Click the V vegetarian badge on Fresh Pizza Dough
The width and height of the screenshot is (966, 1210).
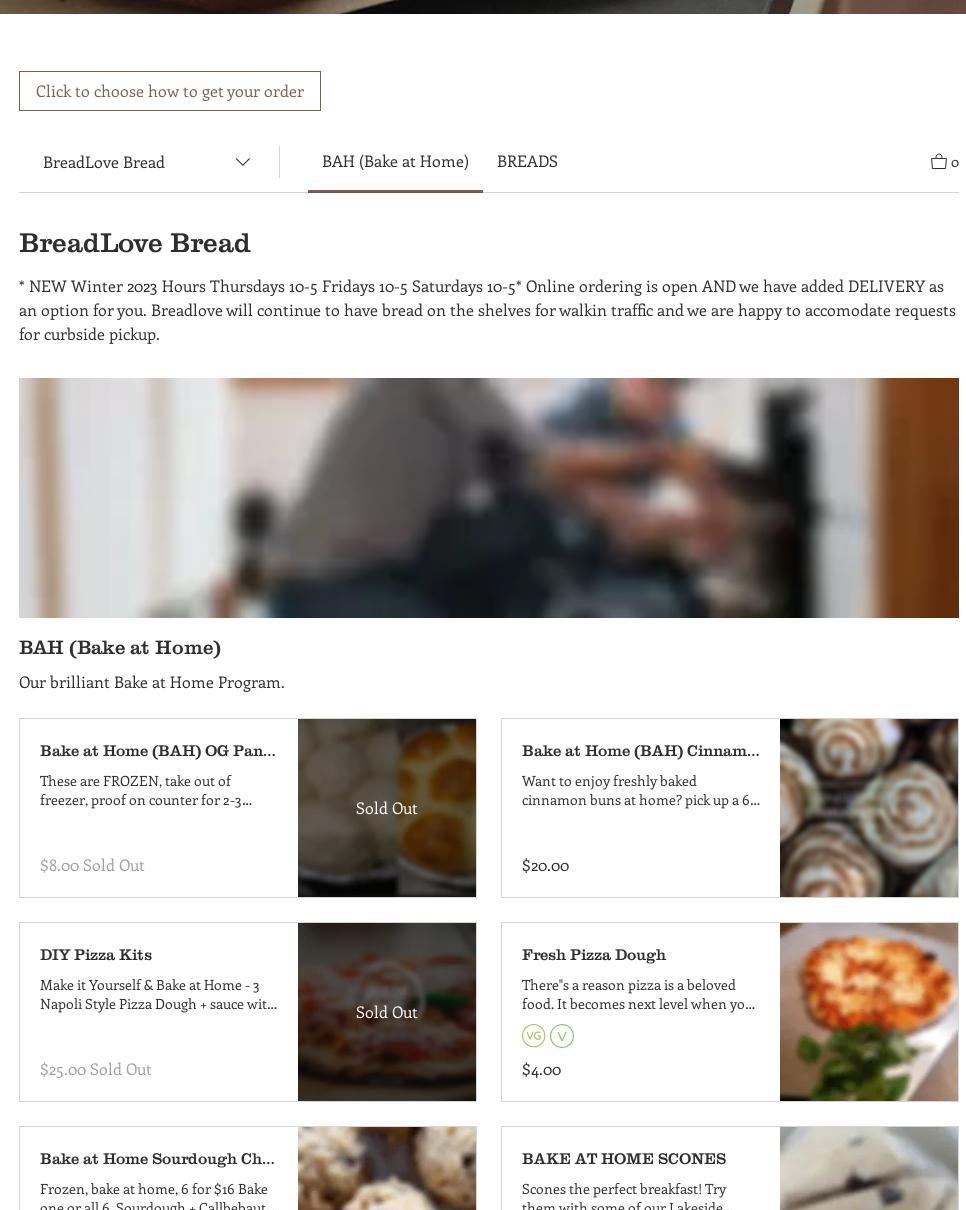(x=562, y=1036)
